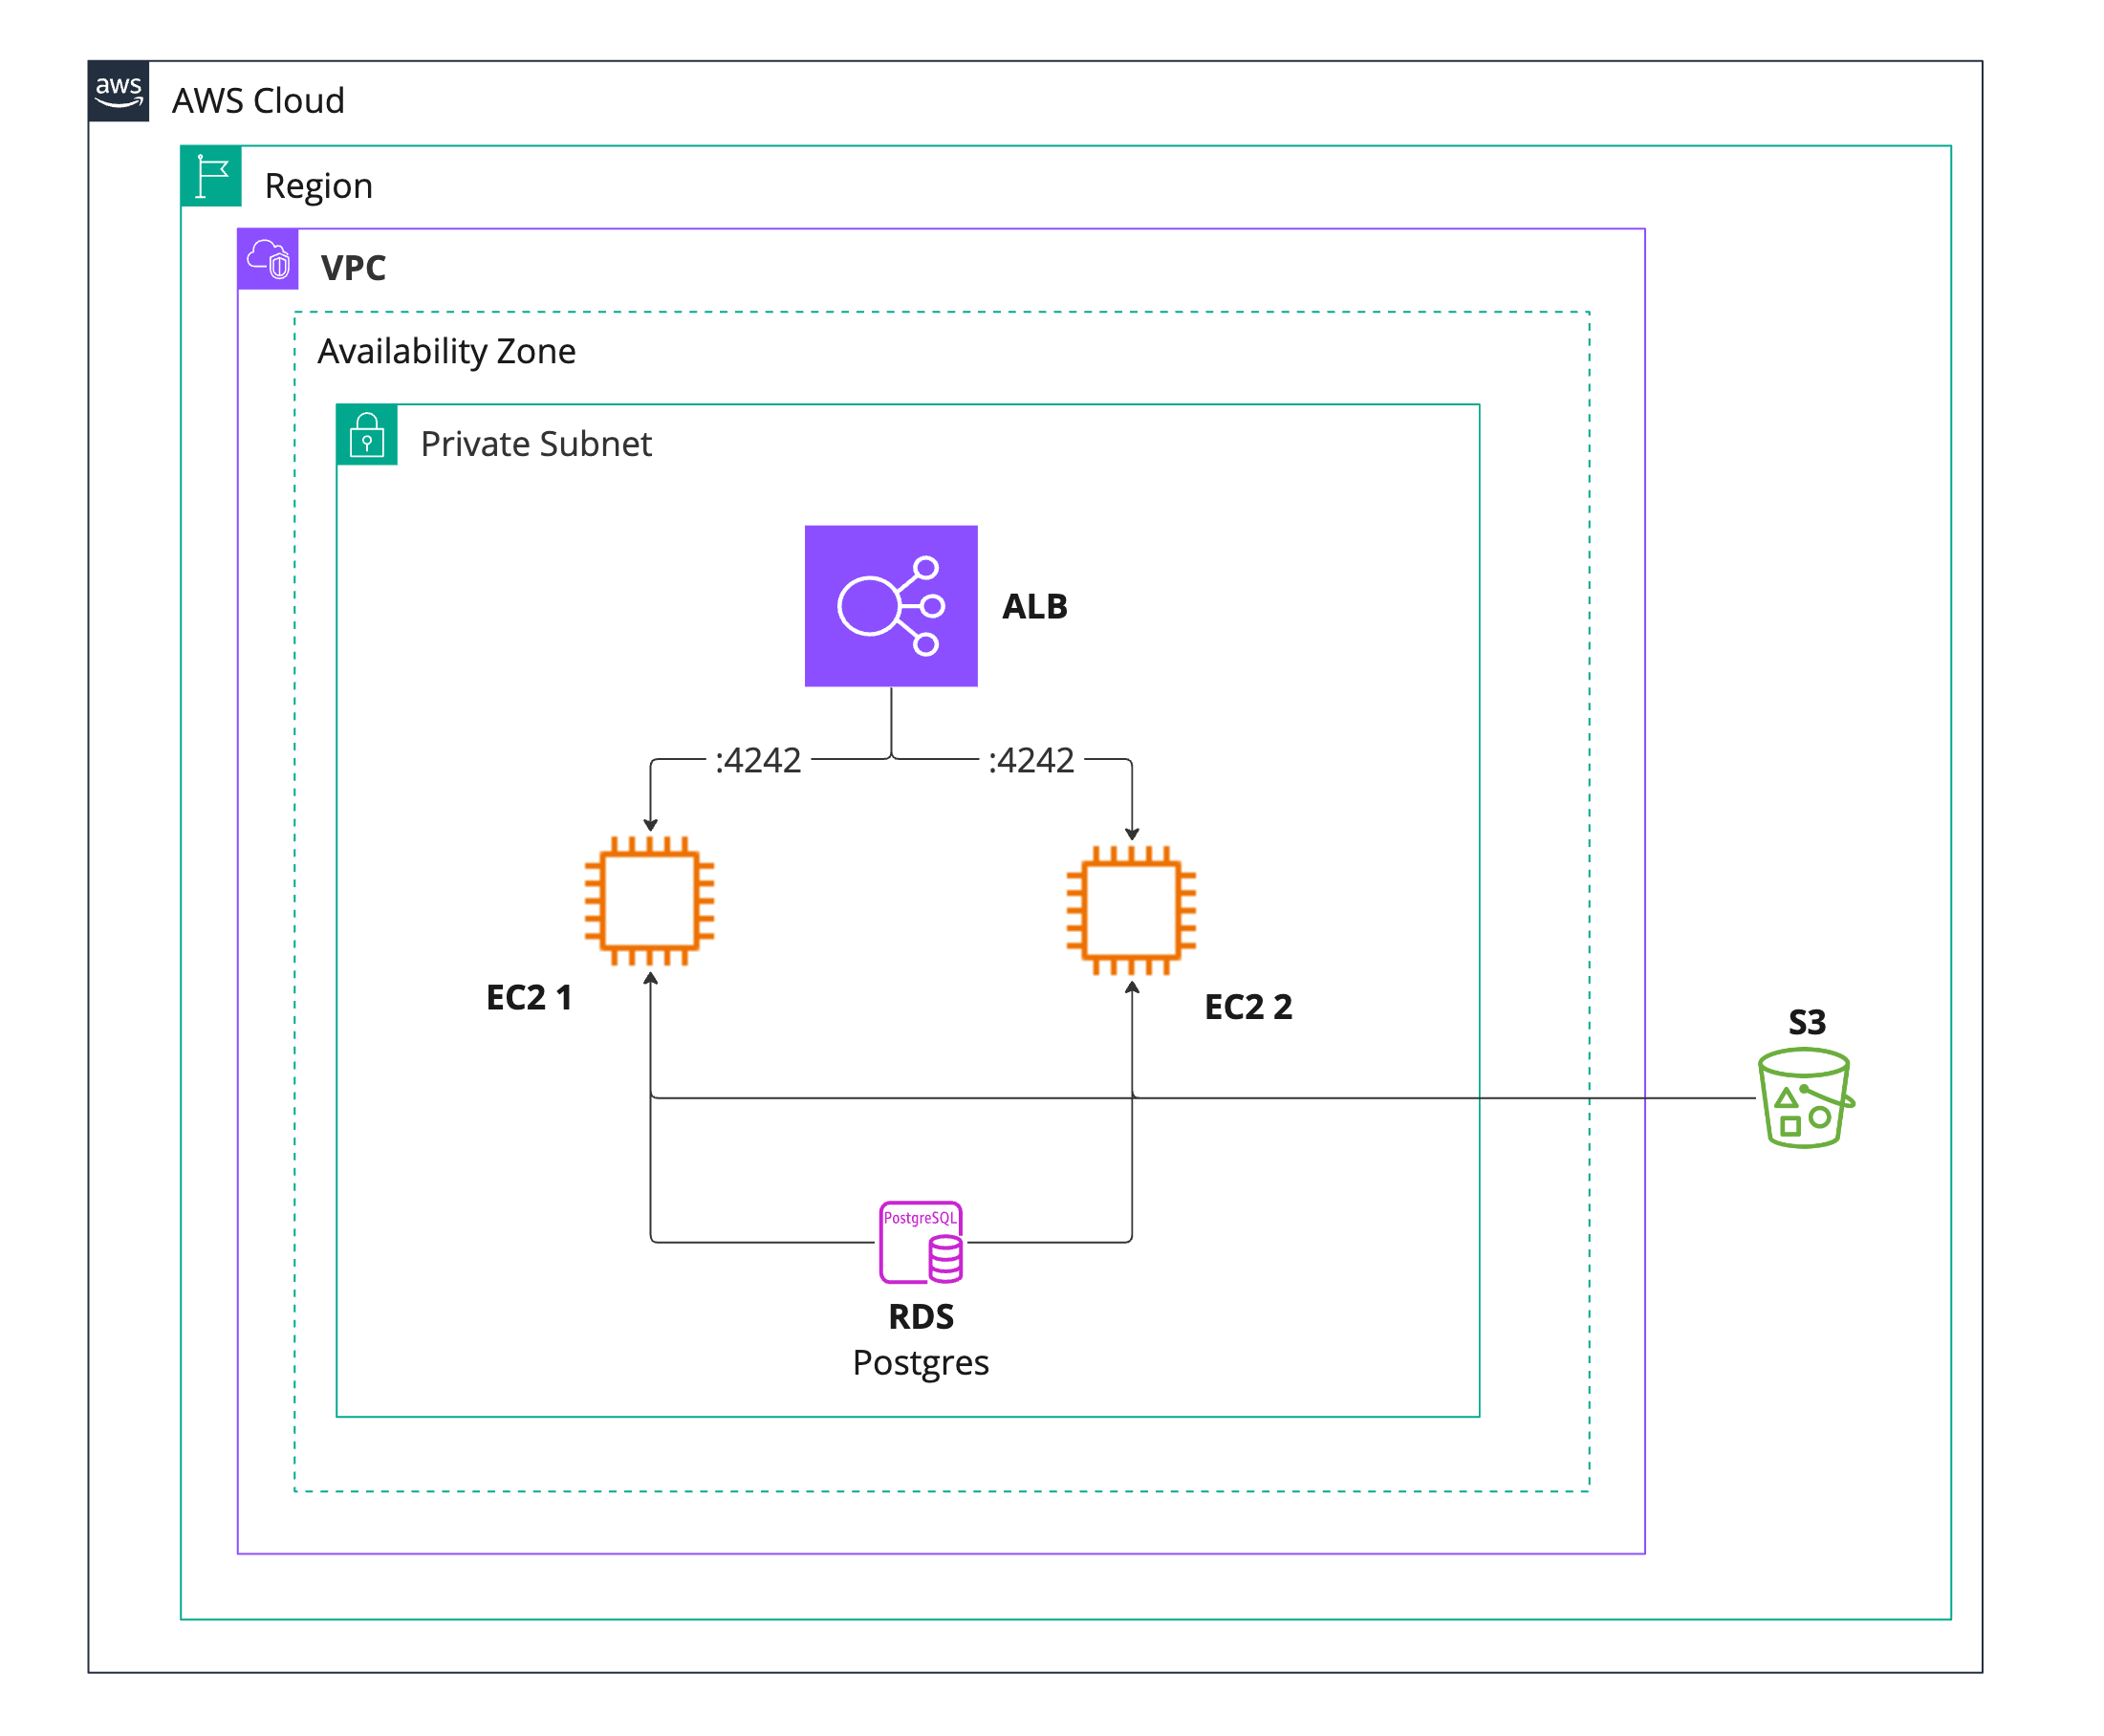Viewport: 2104px width, 1736px height.
Task: Select the Region label text
Action: [x=318, y=187]
